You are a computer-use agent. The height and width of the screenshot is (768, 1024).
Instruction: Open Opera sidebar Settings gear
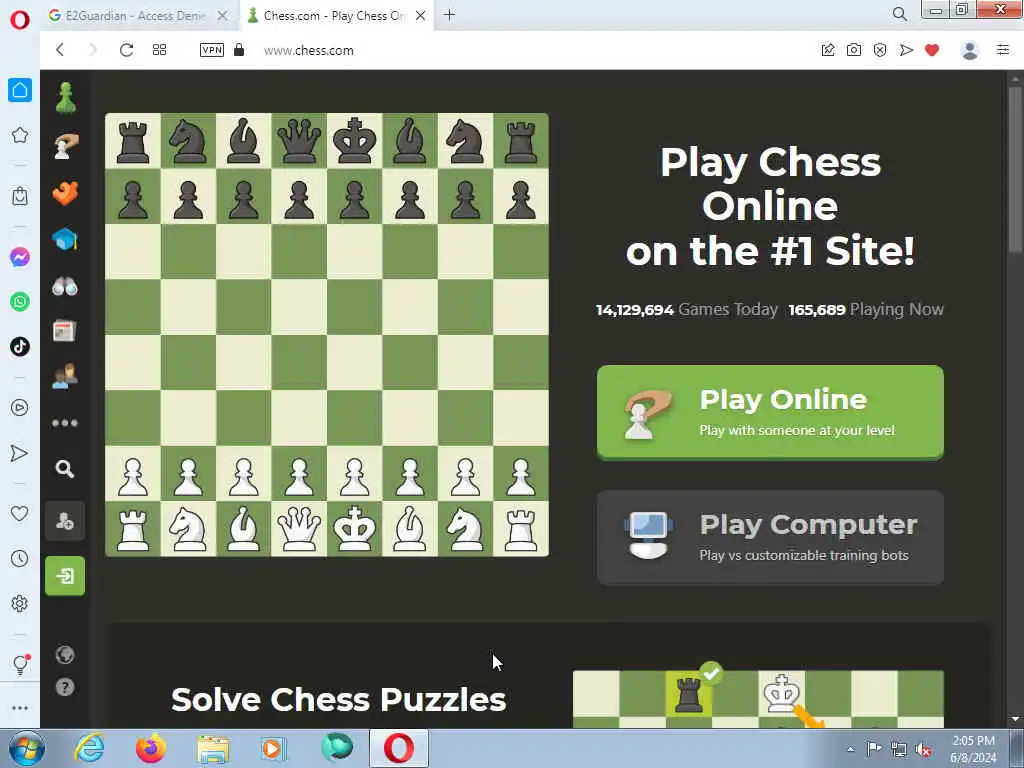pyautogui.click(x=20, y=603)
